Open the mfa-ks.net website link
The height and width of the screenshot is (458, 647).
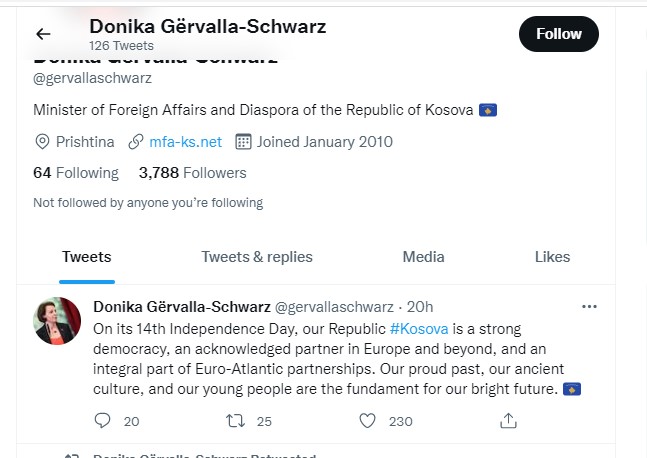pos(185,142)
